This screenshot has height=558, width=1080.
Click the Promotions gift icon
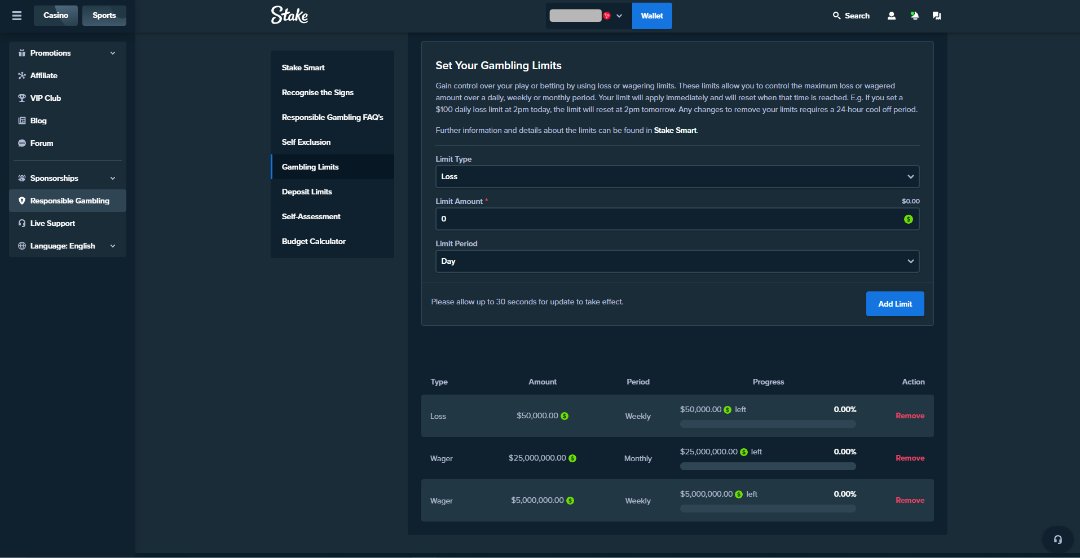point(22,53)
